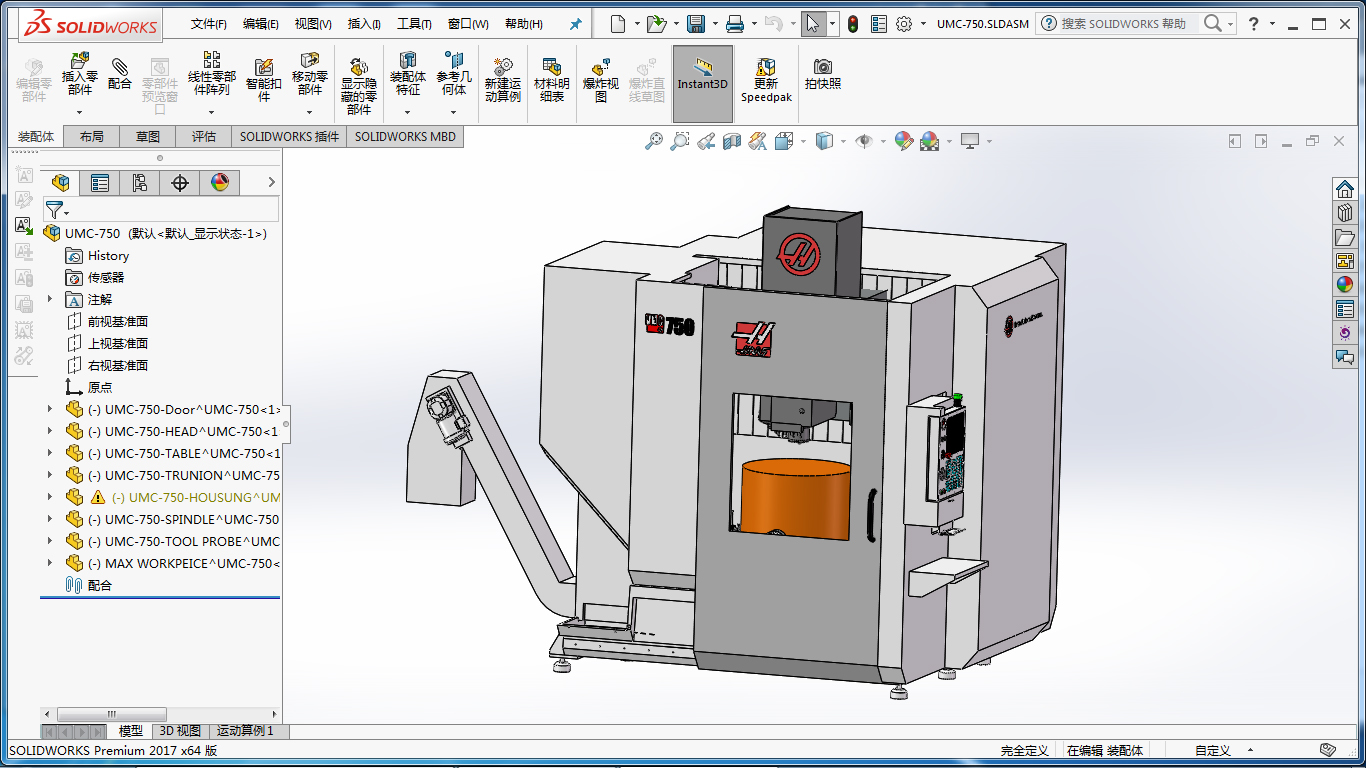Viewport: 1366px width, 768px height.
Task: Open the 文件(F) menu
Action: pos(209,24)
